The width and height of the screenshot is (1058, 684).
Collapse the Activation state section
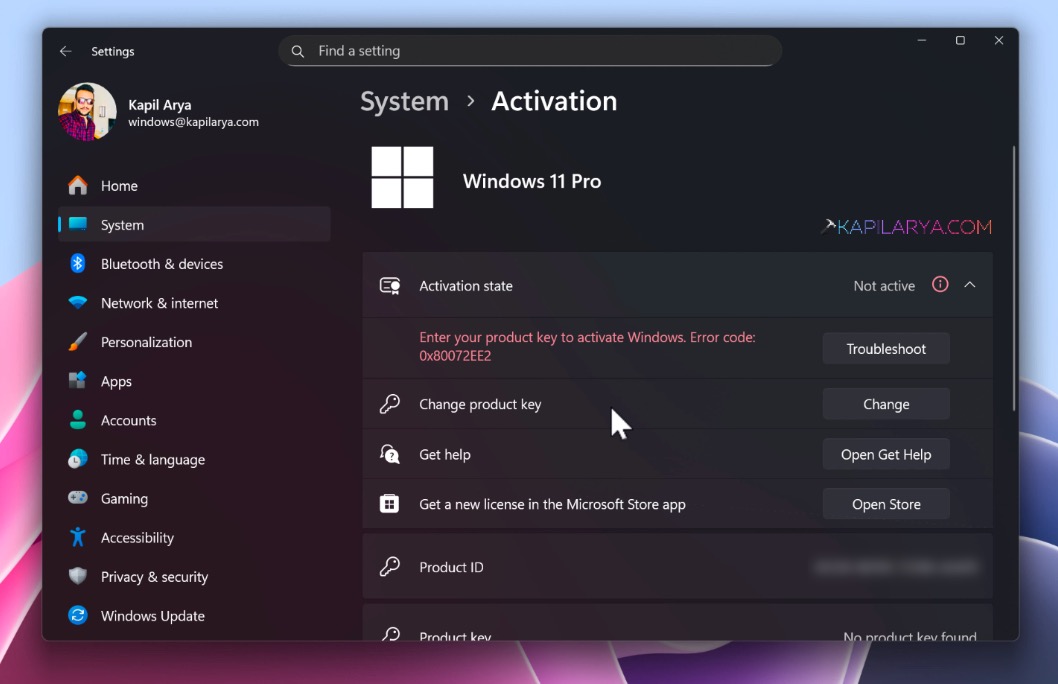coord(969,284)
